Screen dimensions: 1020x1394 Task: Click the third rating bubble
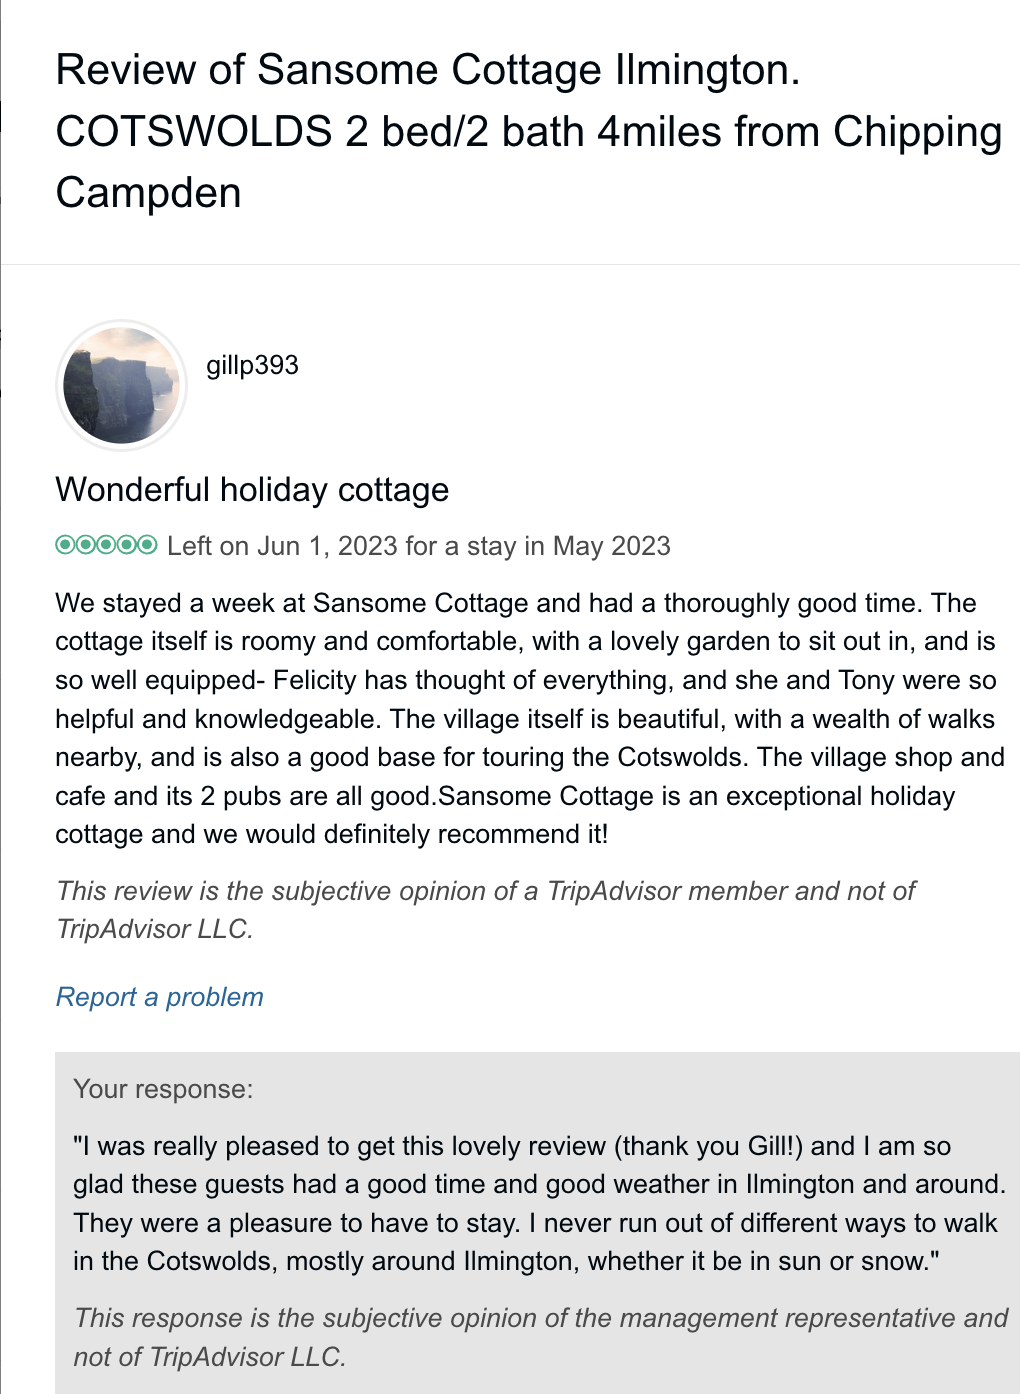tap(106, 545)
